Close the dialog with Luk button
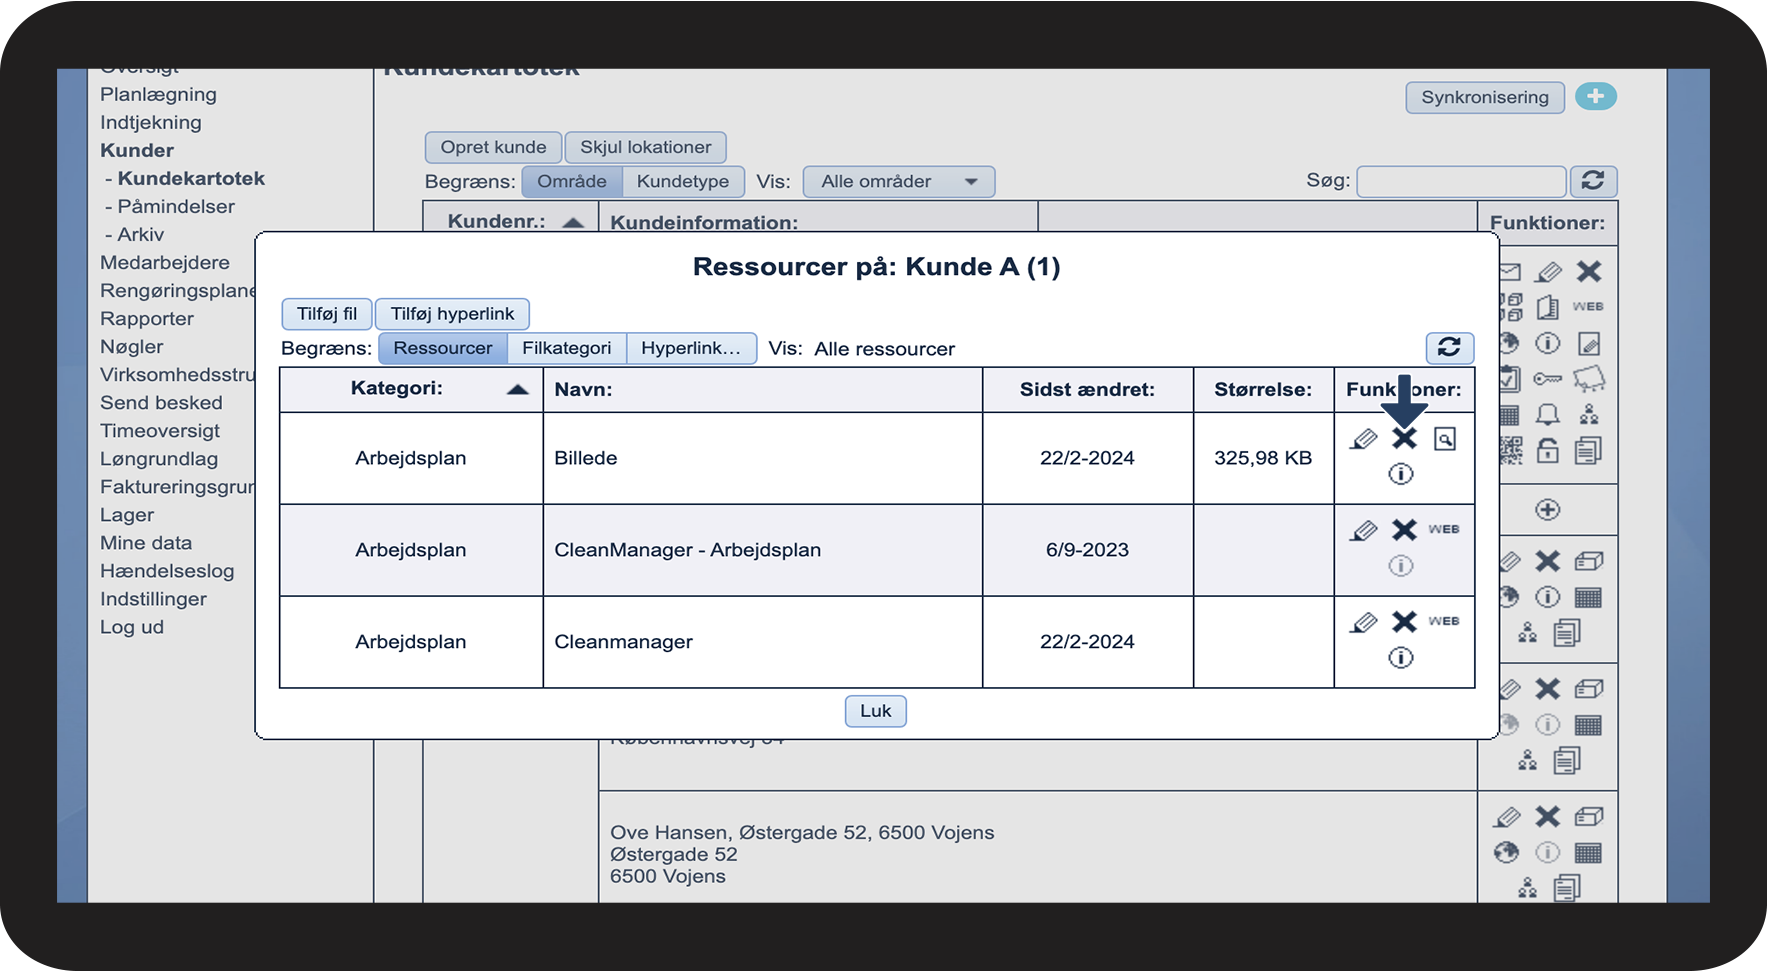The height and width of the screenshot is (971, 1767). 875,711
